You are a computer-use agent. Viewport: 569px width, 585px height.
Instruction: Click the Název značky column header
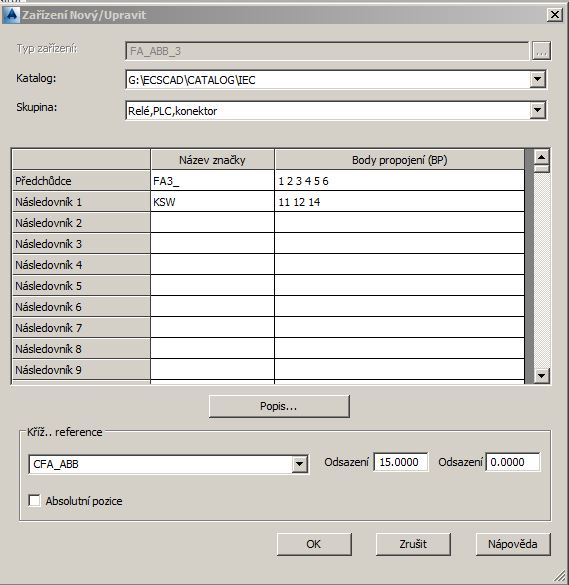click(212, 160)
